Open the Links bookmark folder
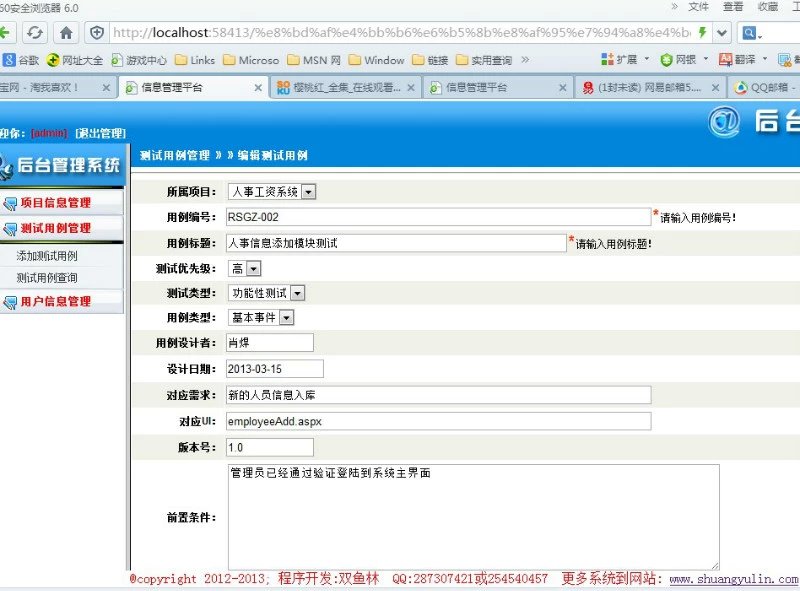This screenshot has width=800, height=591. pos(195,60)
